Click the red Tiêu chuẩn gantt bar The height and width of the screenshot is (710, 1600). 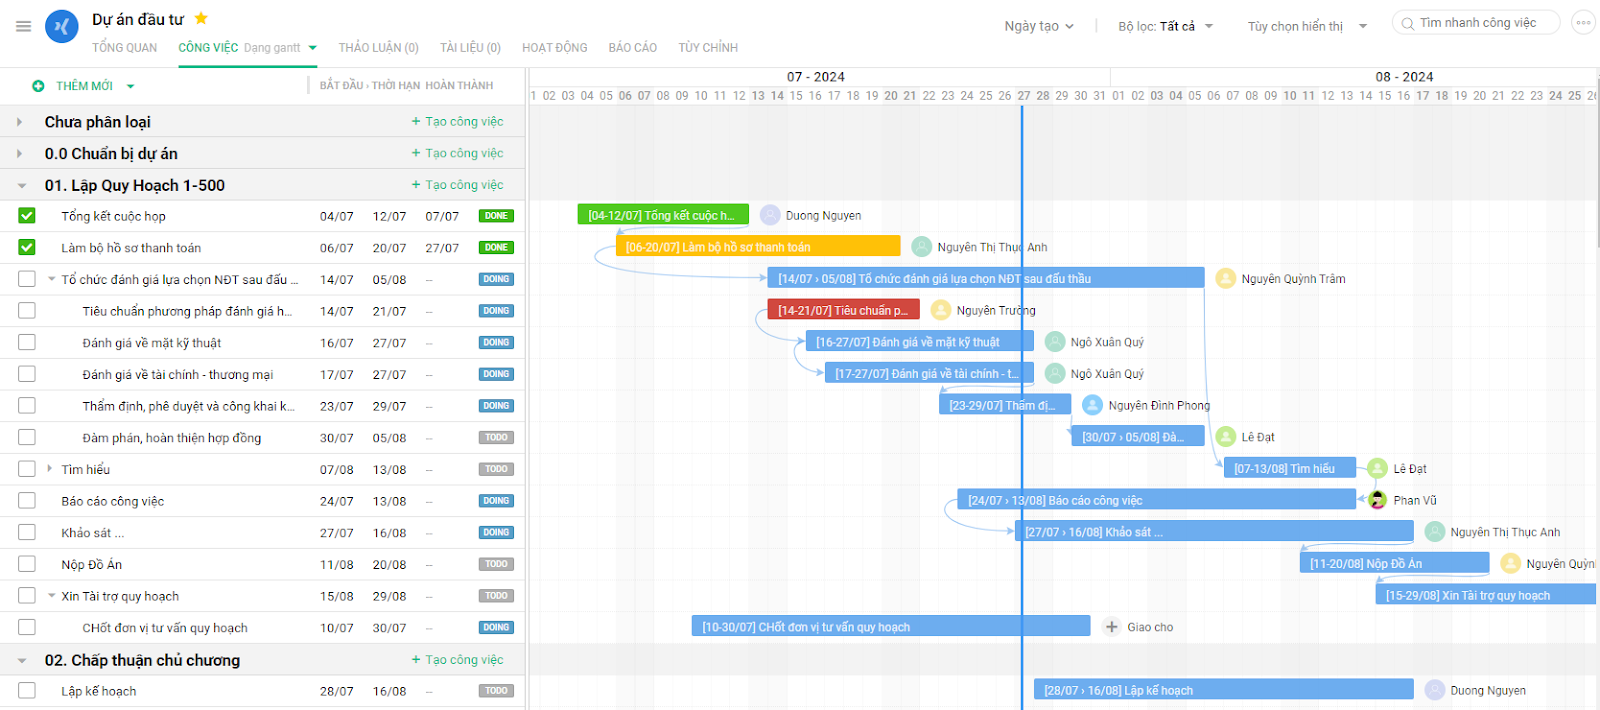(843, 310)
